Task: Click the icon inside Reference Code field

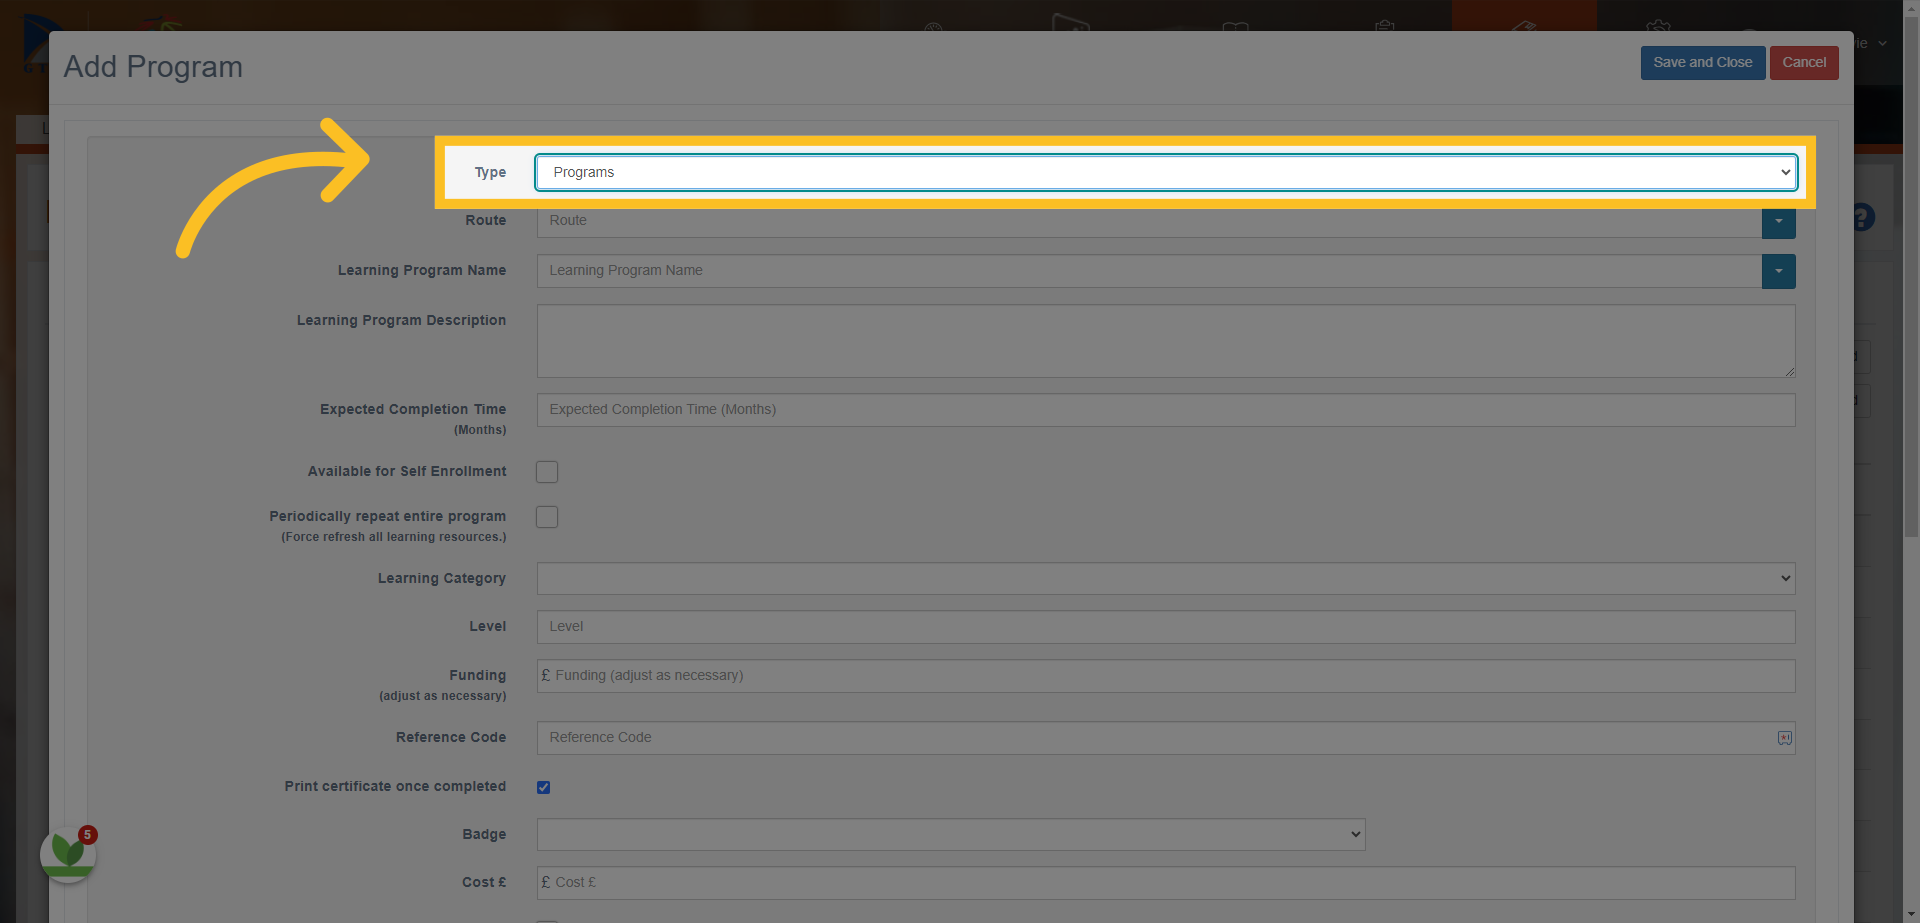Action: pos(1784,738)
